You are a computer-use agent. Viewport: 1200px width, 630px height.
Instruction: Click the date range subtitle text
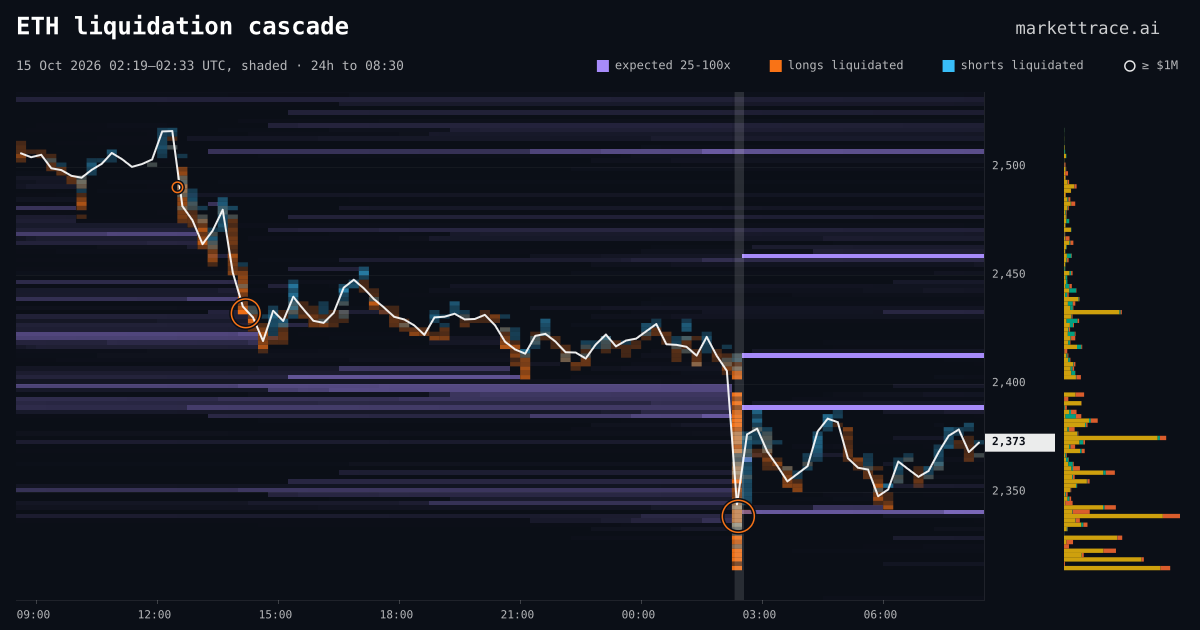pyautogui.click(x=210, y=66)
